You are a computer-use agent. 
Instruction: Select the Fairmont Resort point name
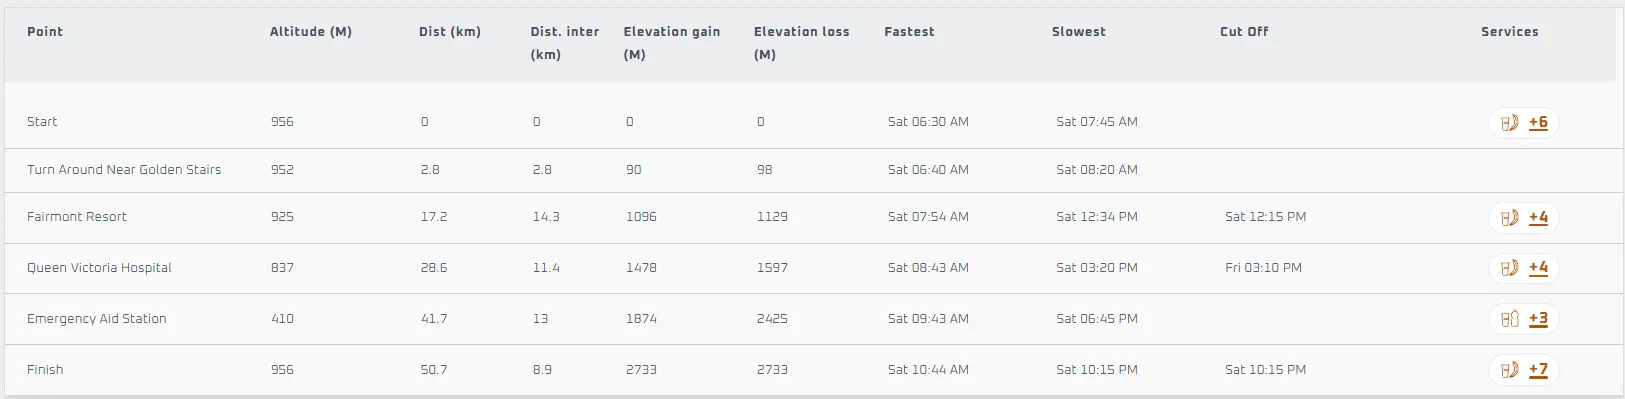coord(77,217)
